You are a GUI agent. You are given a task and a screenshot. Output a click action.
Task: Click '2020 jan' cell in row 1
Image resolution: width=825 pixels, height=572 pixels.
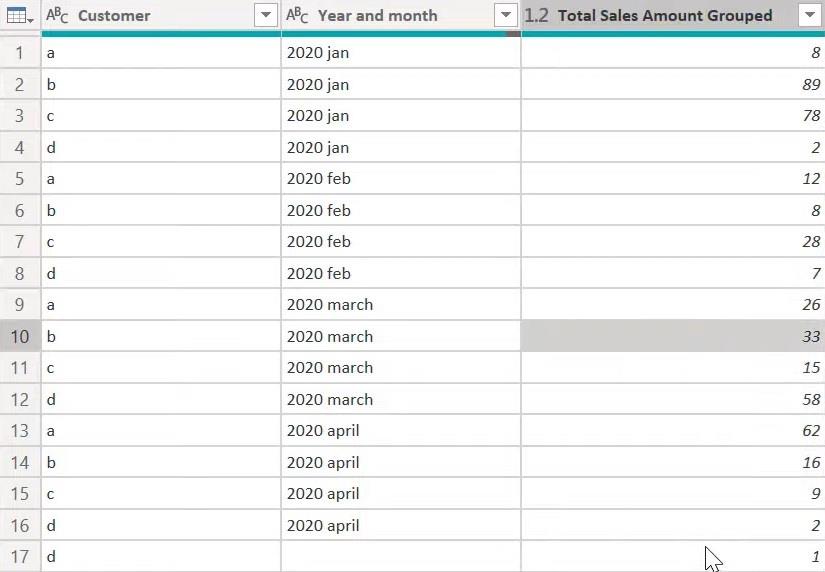coord(401,53)
